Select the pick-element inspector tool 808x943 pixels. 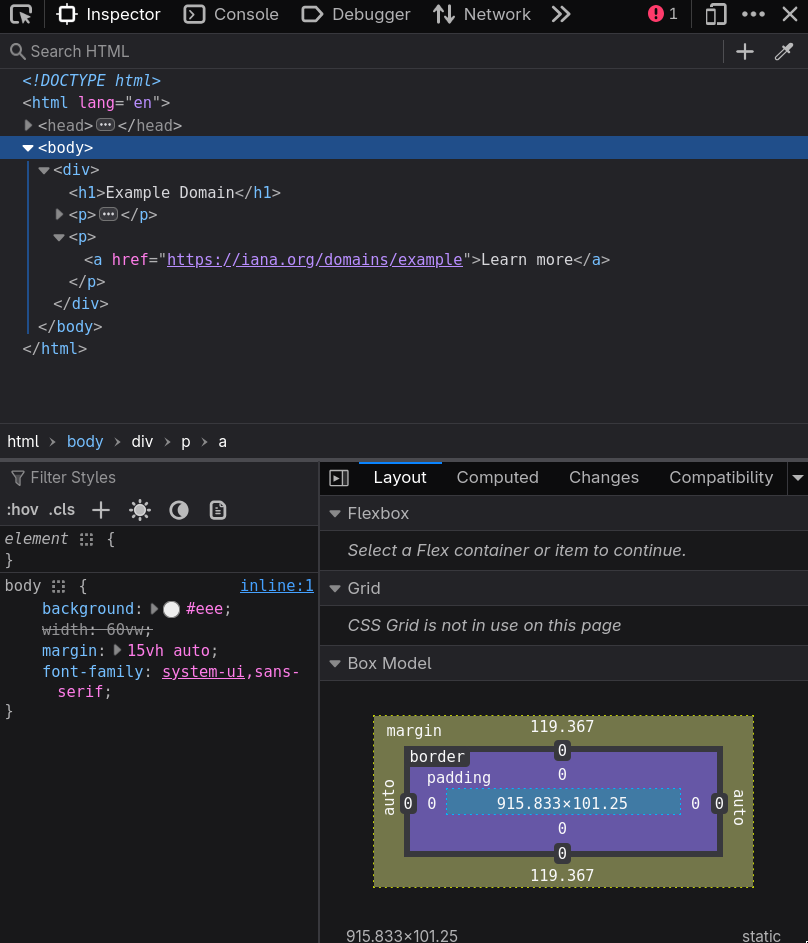[x=20, y=14]
